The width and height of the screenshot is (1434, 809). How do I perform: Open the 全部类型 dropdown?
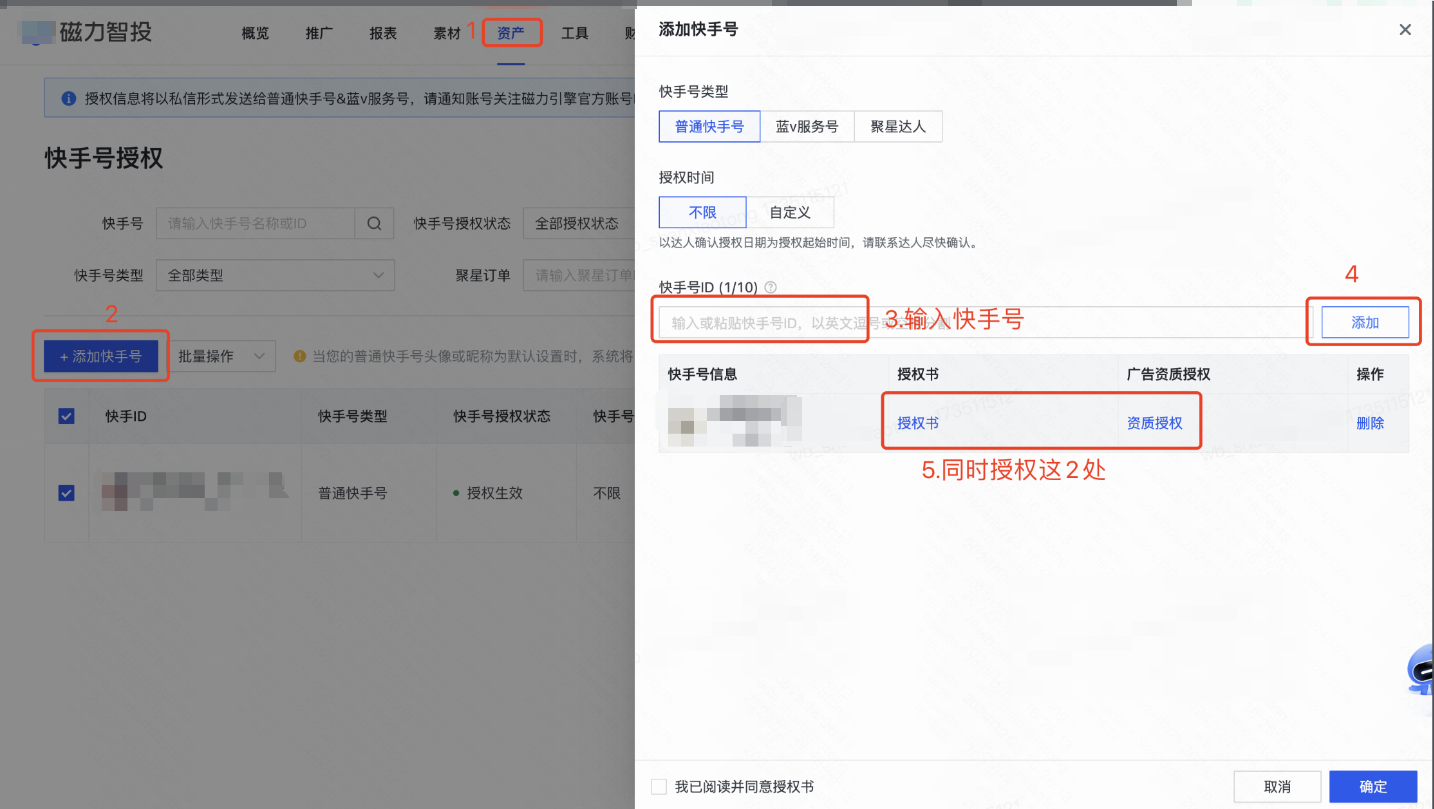click(x=275, y=275)
